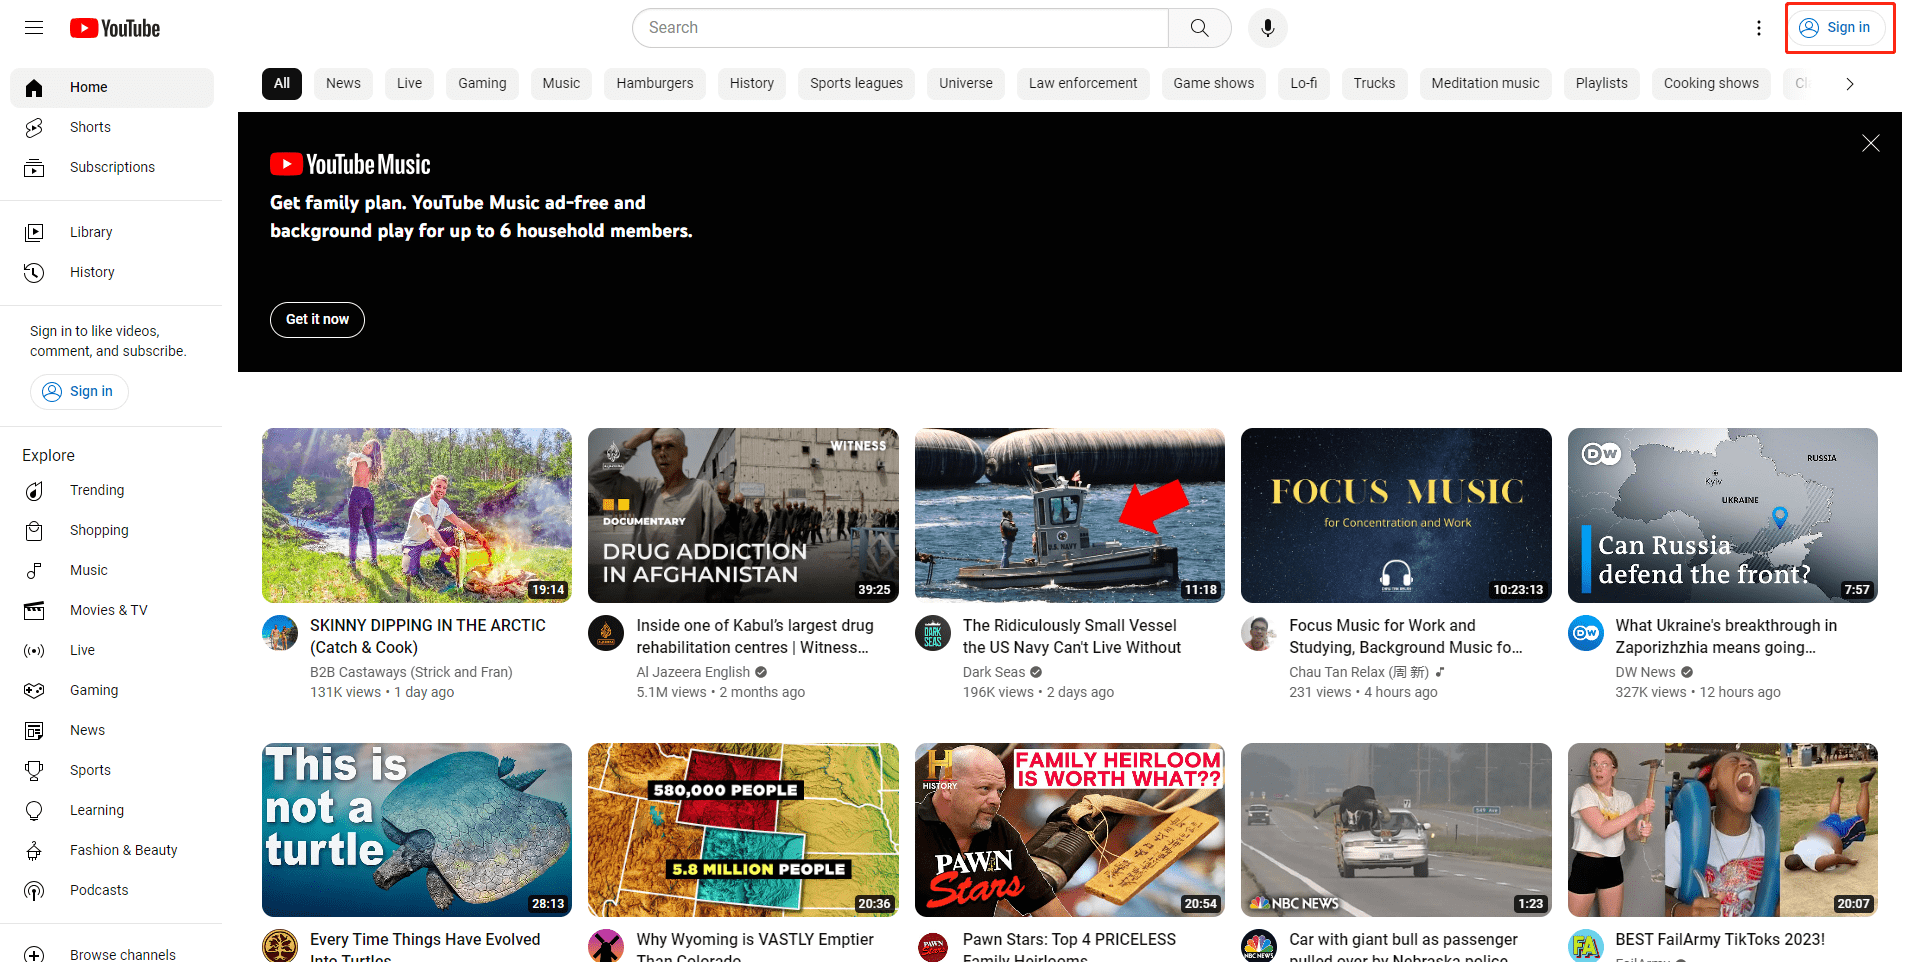The height and width of the screenshot is (962, 1906).
Task: Click into the Search field
Action: pyautogui.click(x=900, y=28)
